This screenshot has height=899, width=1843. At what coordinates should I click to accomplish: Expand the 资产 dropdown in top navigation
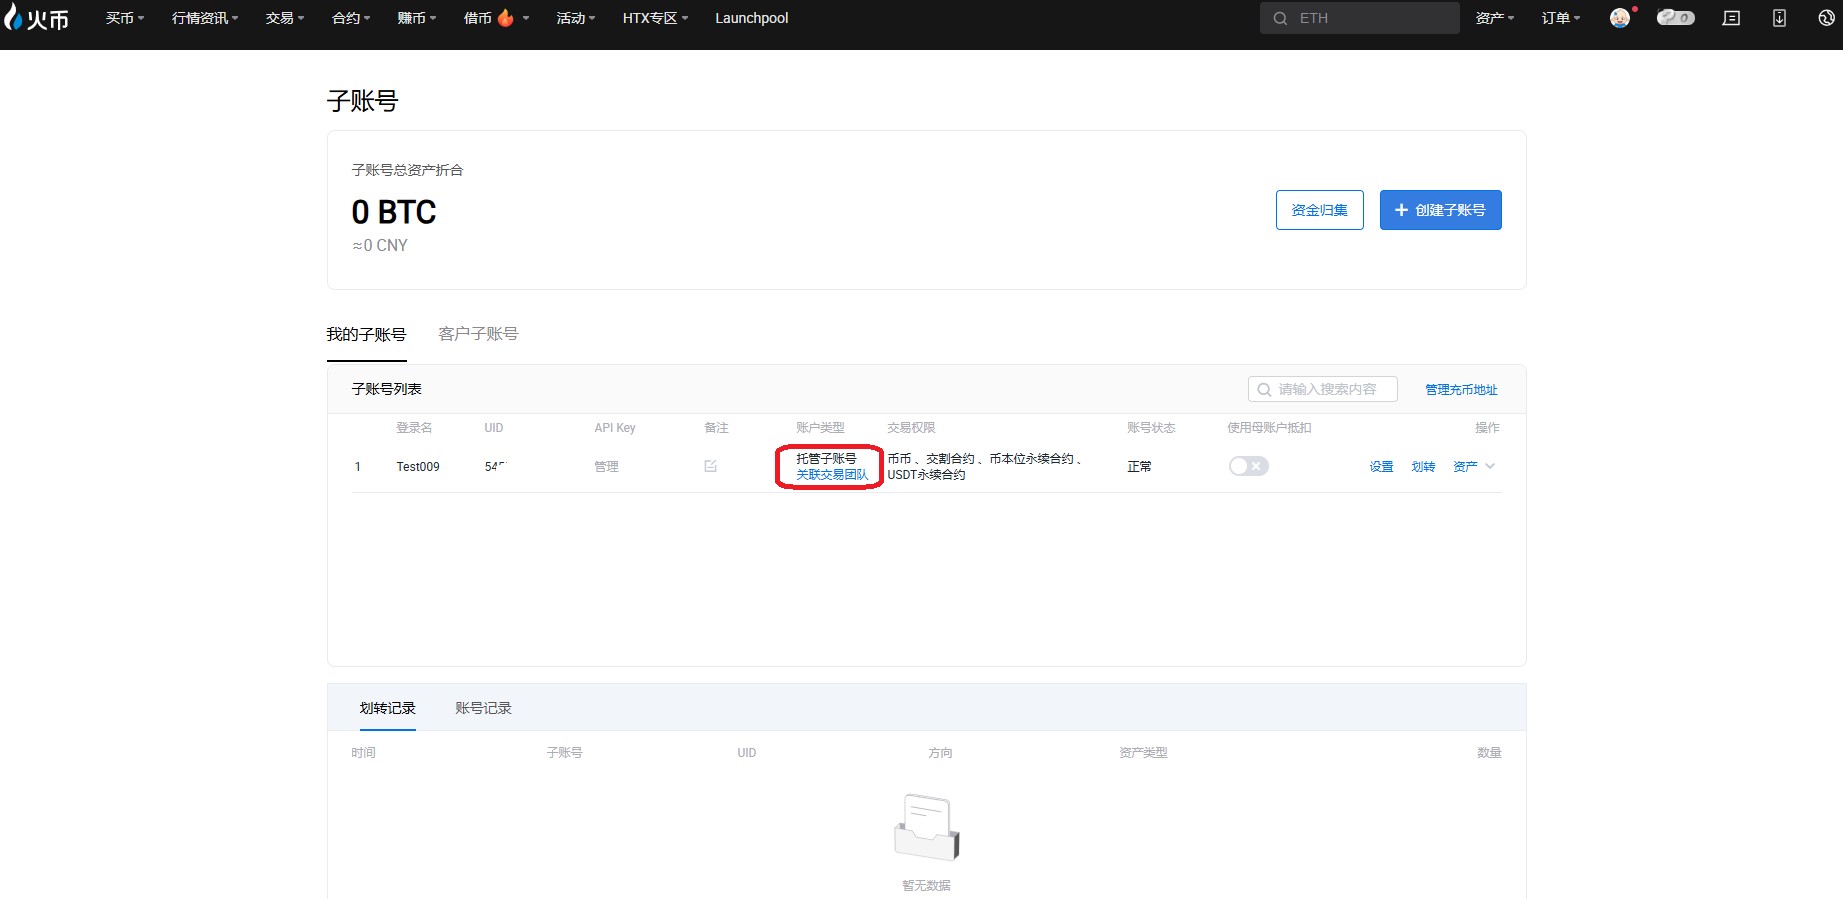[1494, 18]
